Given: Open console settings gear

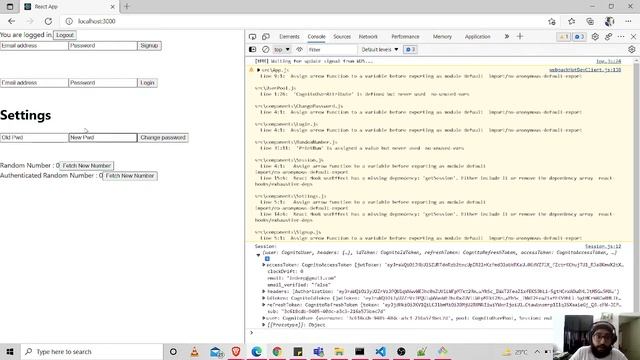Looking at the screenshot, I should click(632, 49).
